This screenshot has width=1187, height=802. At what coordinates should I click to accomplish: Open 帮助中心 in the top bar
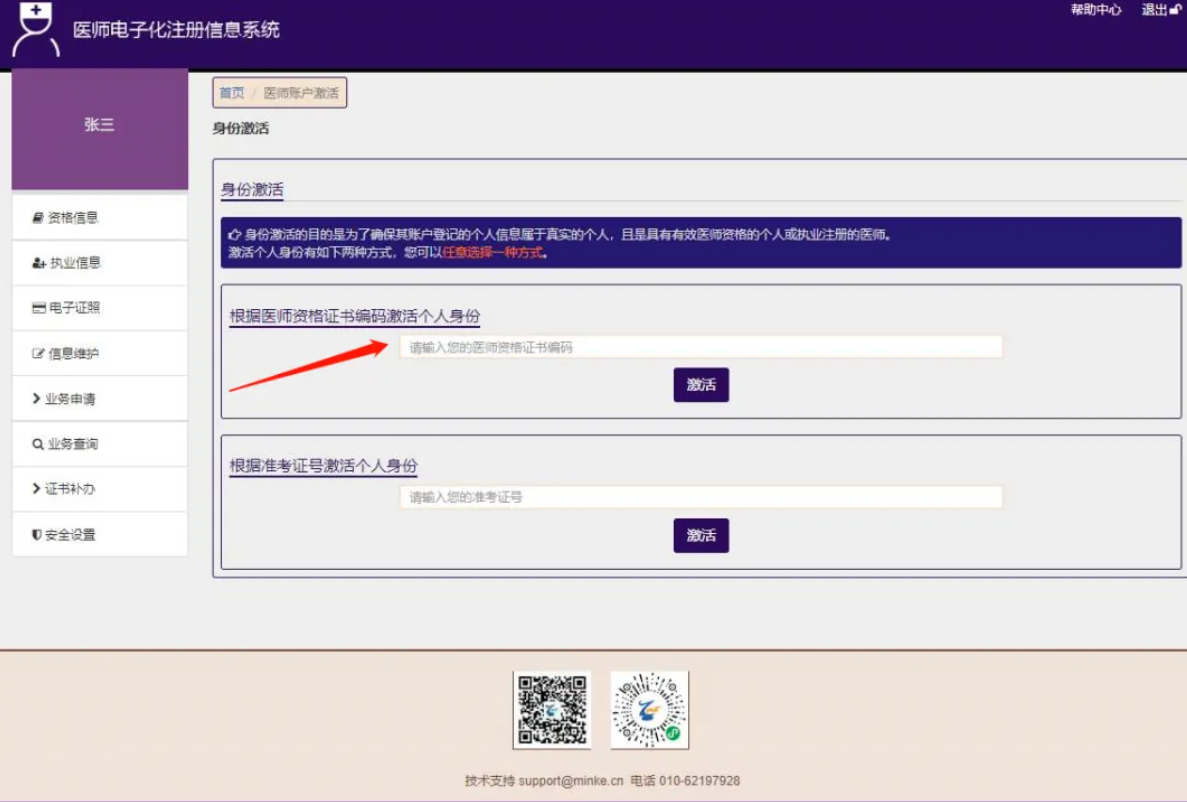click(x=1096, y=10)
